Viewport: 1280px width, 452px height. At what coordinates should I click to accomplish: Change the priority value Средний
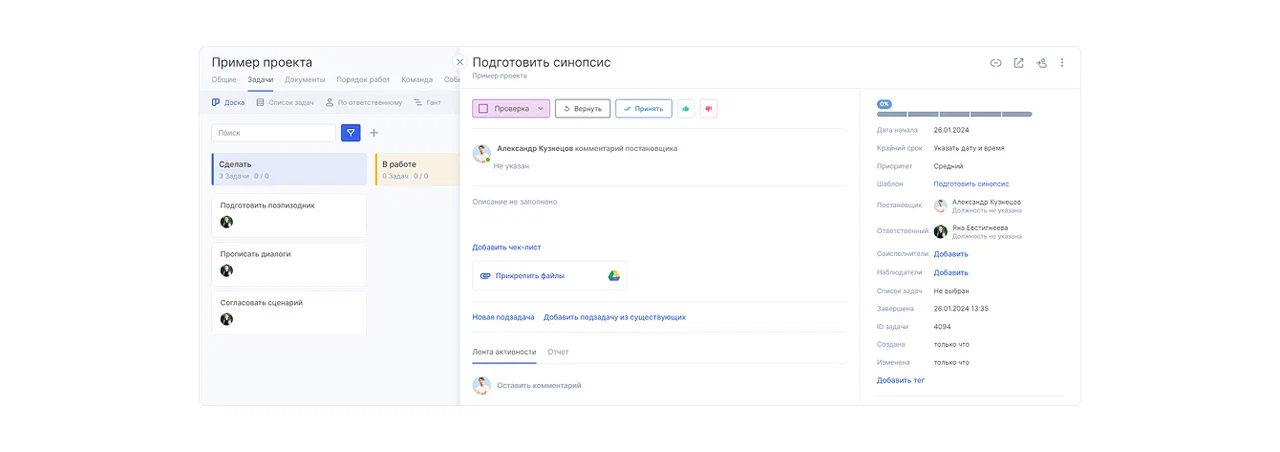[x=948, y=166]
